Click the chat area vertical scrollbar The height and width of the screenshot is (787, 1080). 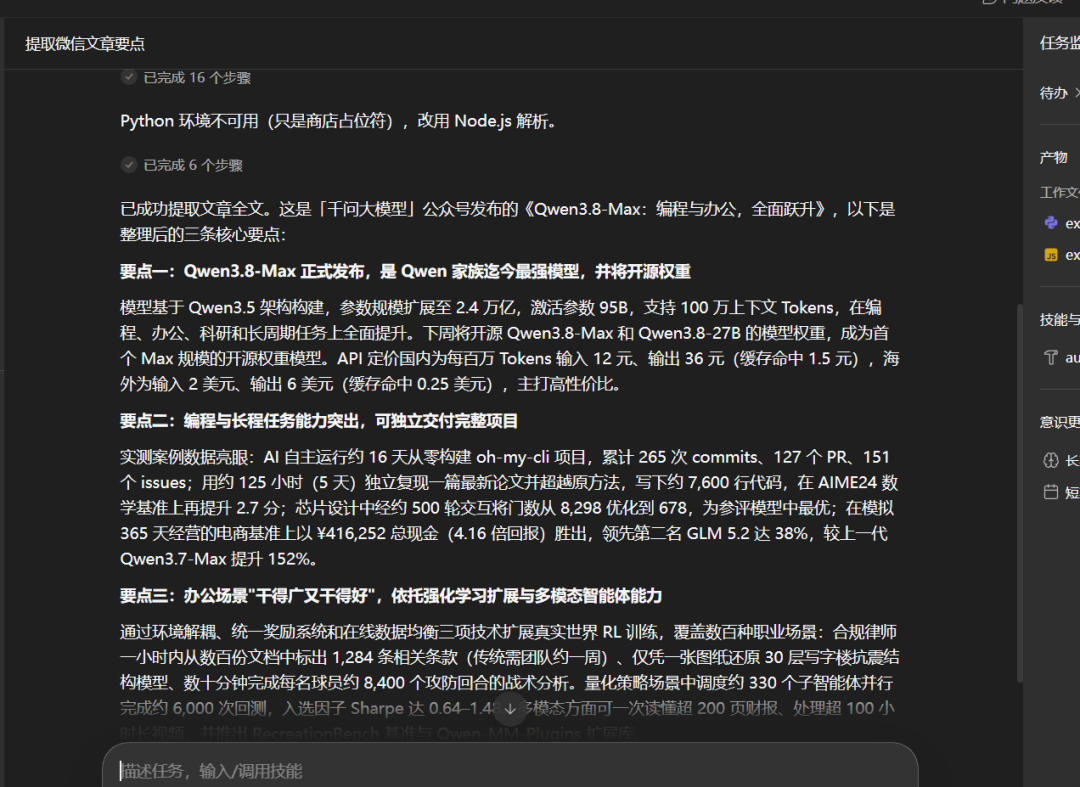1020,493
